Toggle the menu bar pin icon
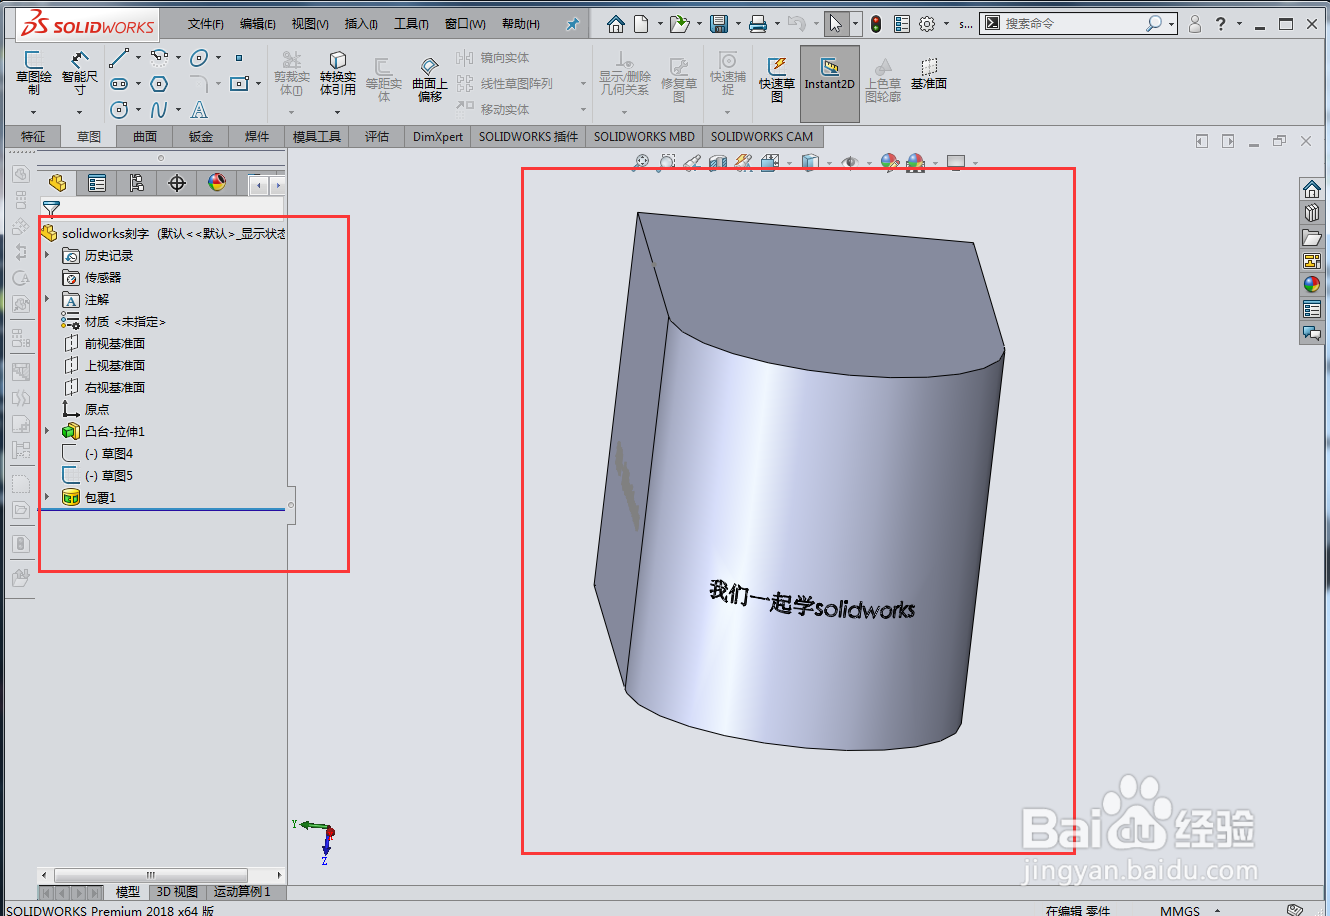Image resolution: width=1330 pixels, height=916 pixels. point(573,24)
